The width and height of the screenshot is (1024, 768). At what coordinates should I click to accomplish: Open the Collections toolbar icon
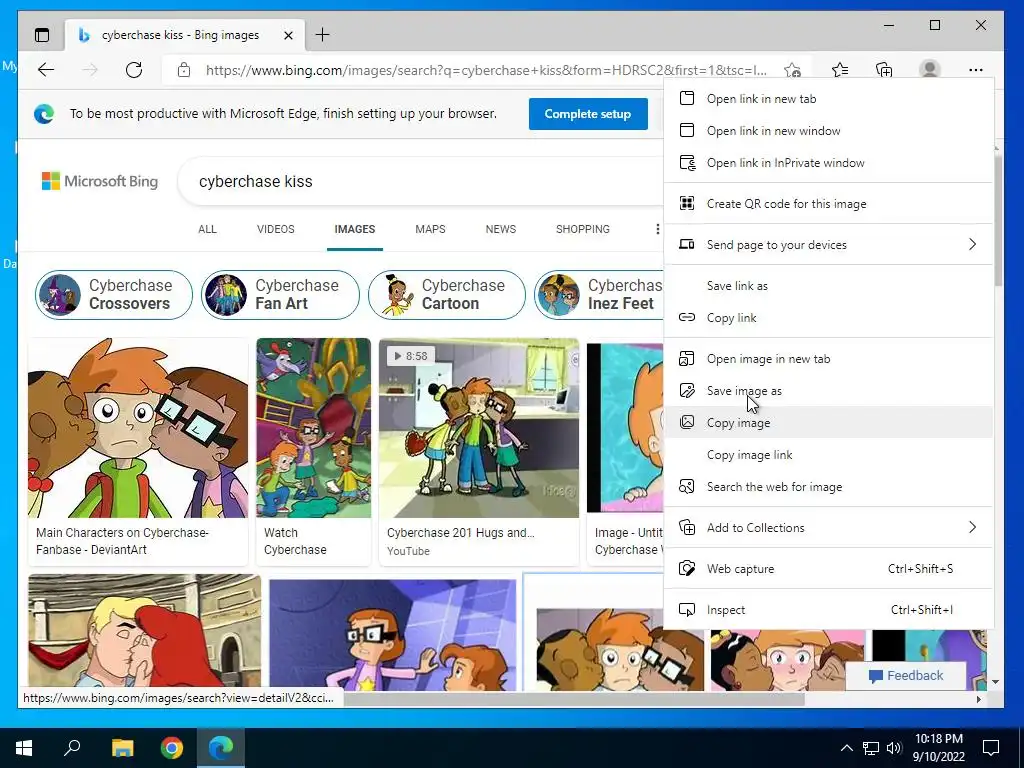[x=884, y=70]
